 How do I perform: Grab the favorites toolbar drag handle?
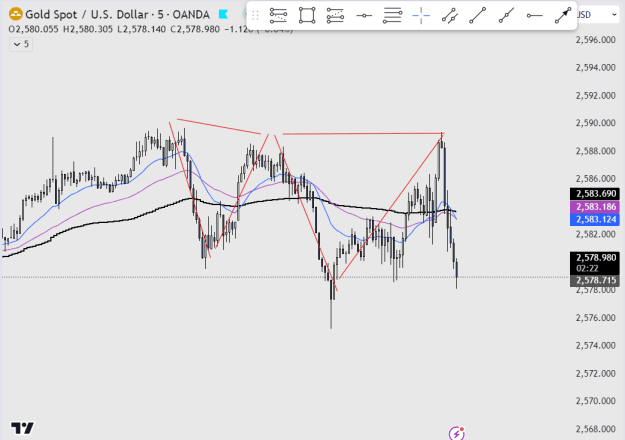[256, 16]
